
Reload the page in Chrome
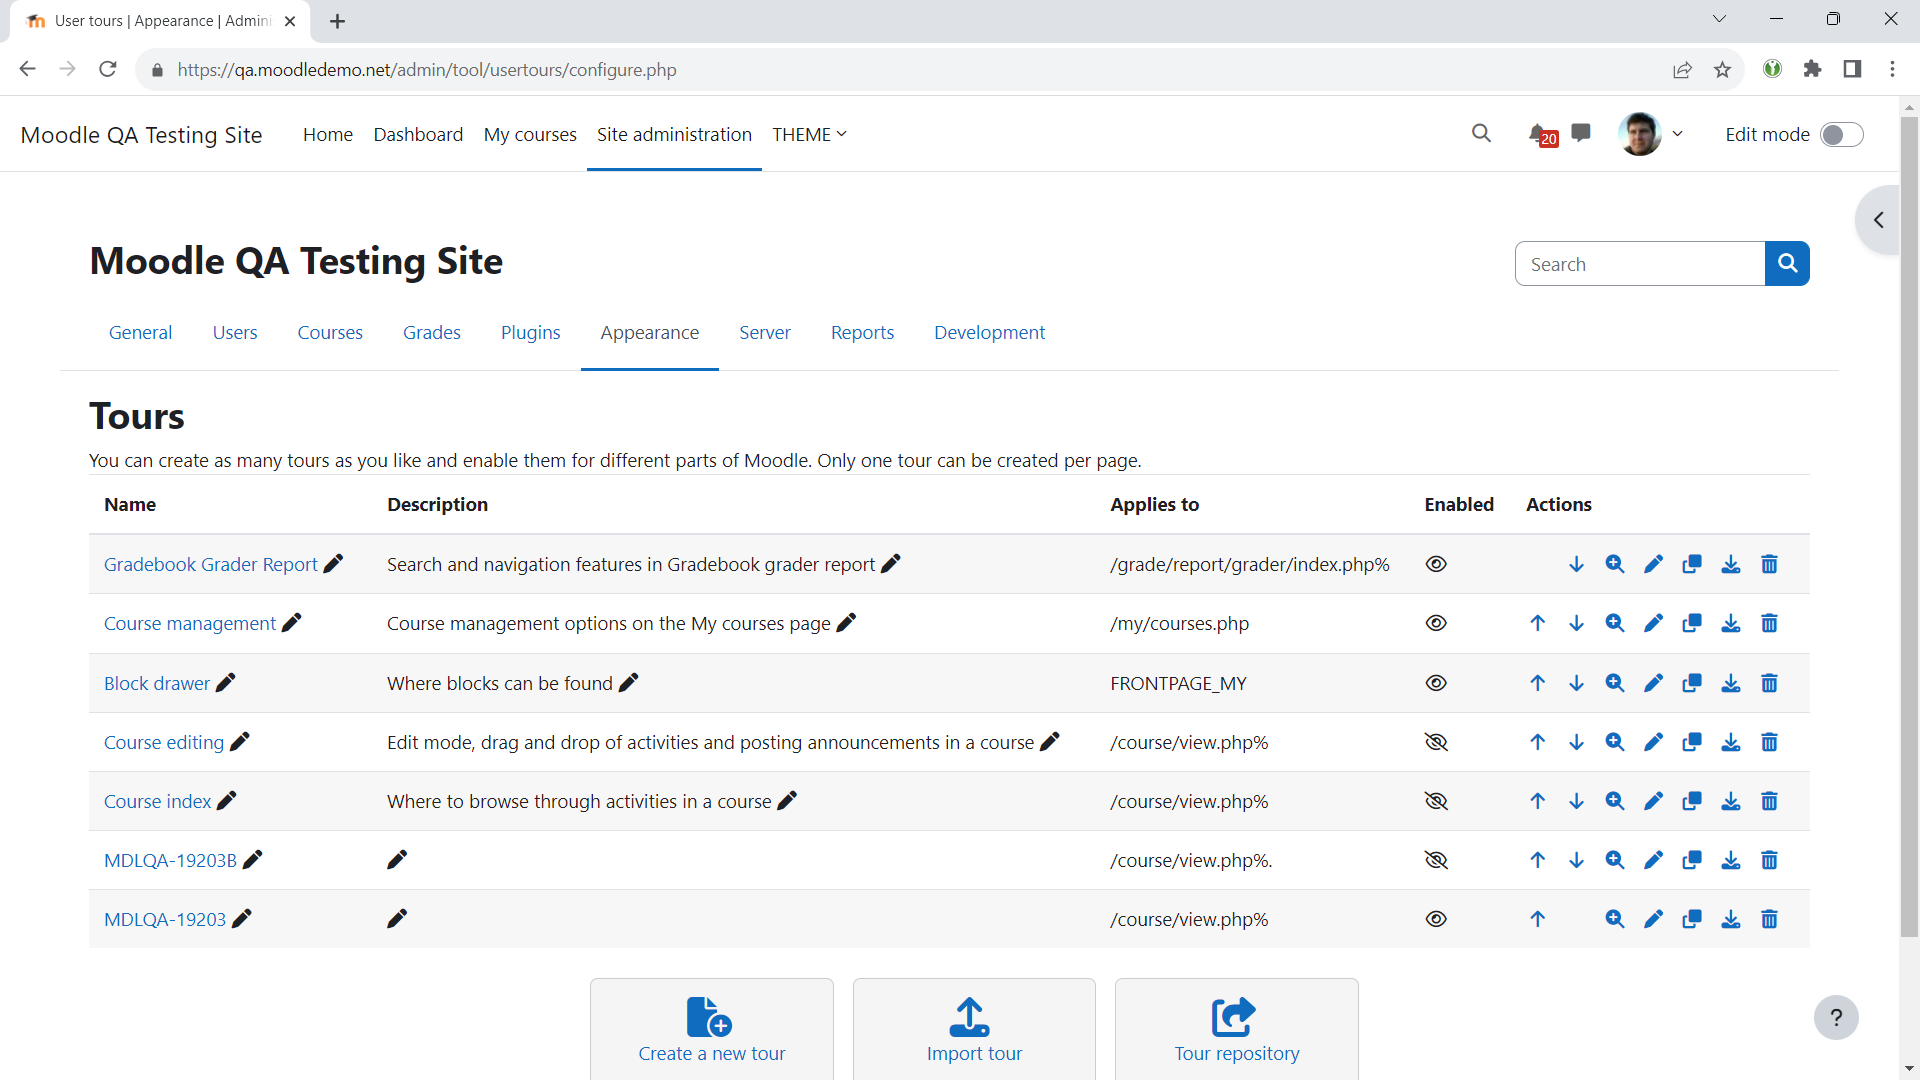(x=108, y=69)
